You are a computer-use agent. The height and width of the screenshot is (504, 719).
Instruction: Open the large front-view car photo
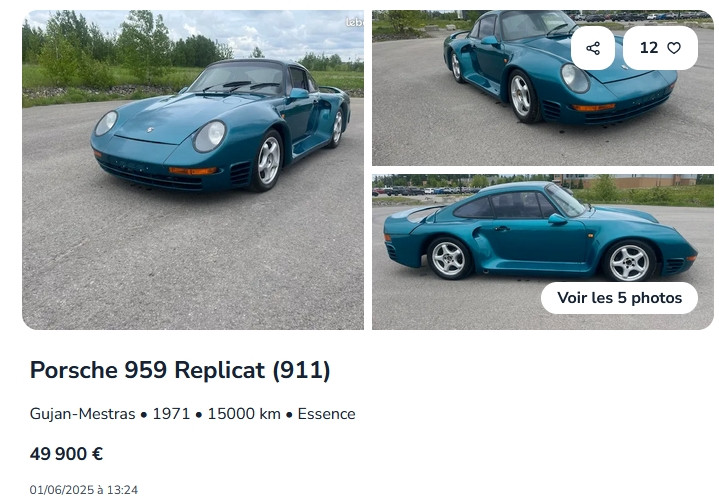[x=193, y=170]
